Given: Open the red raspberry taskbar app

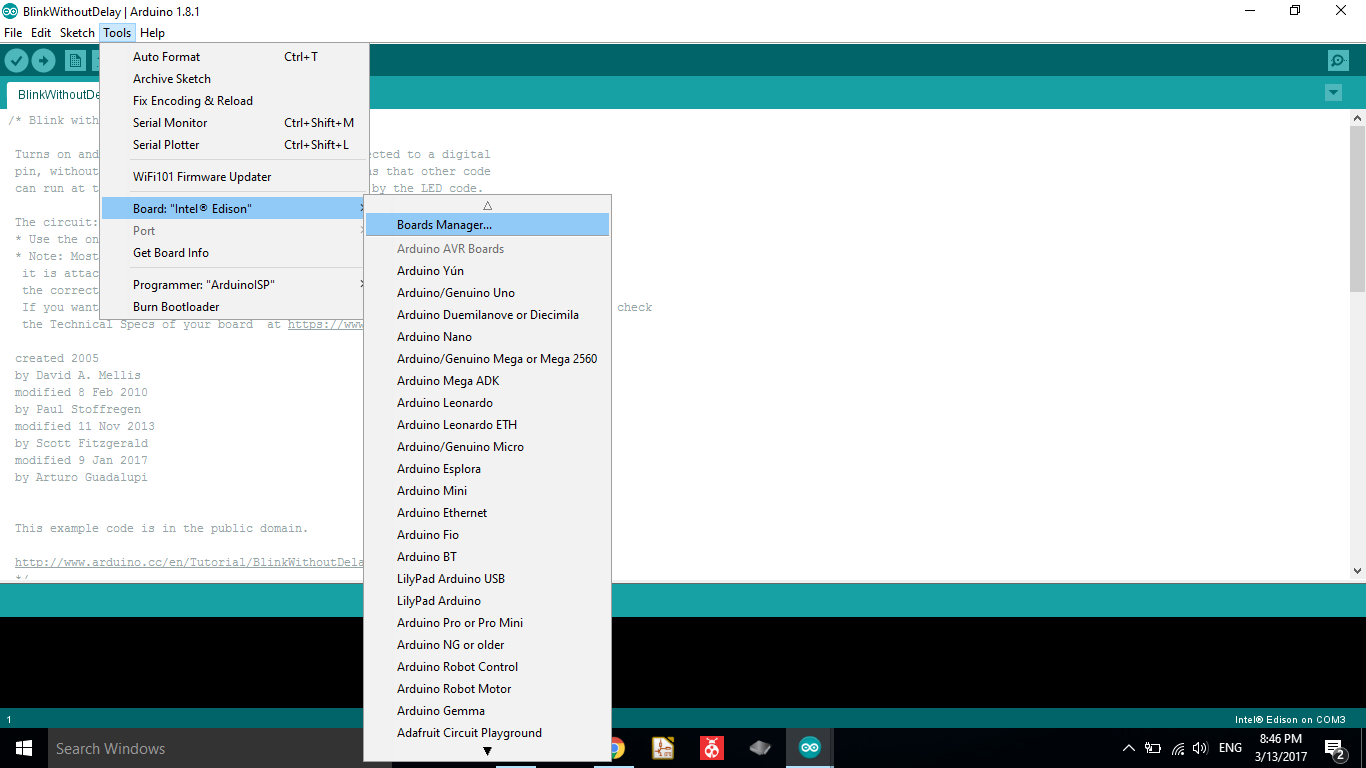Looking at the screenshot, I should click(x=711, y=748).
